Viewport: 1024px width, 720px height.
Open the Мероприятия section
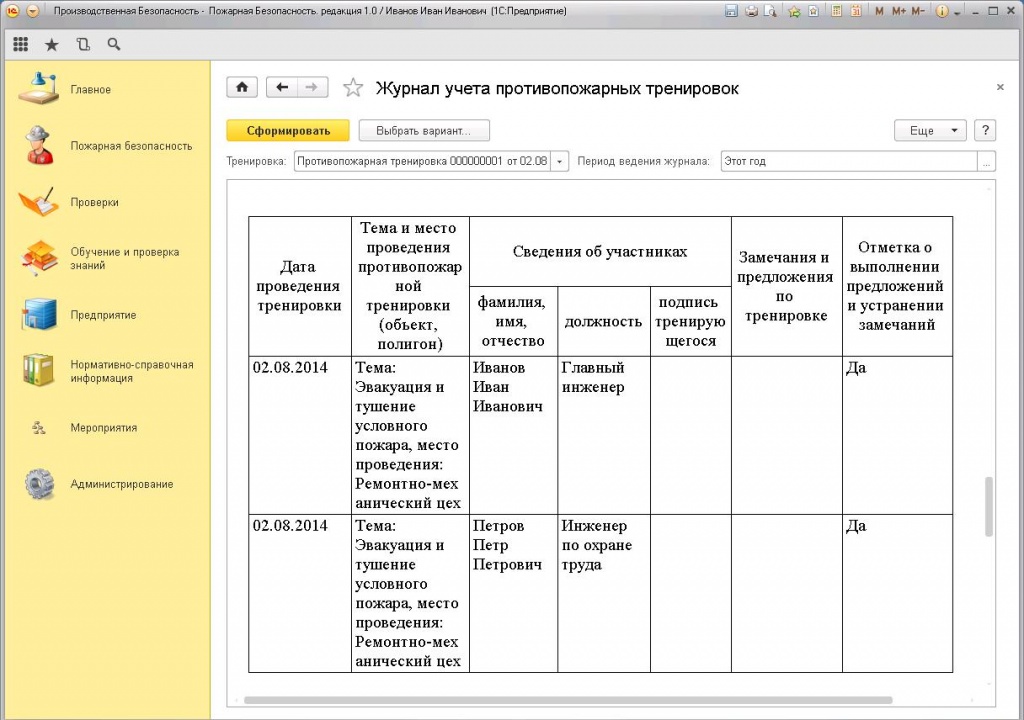tap(108, 428)
